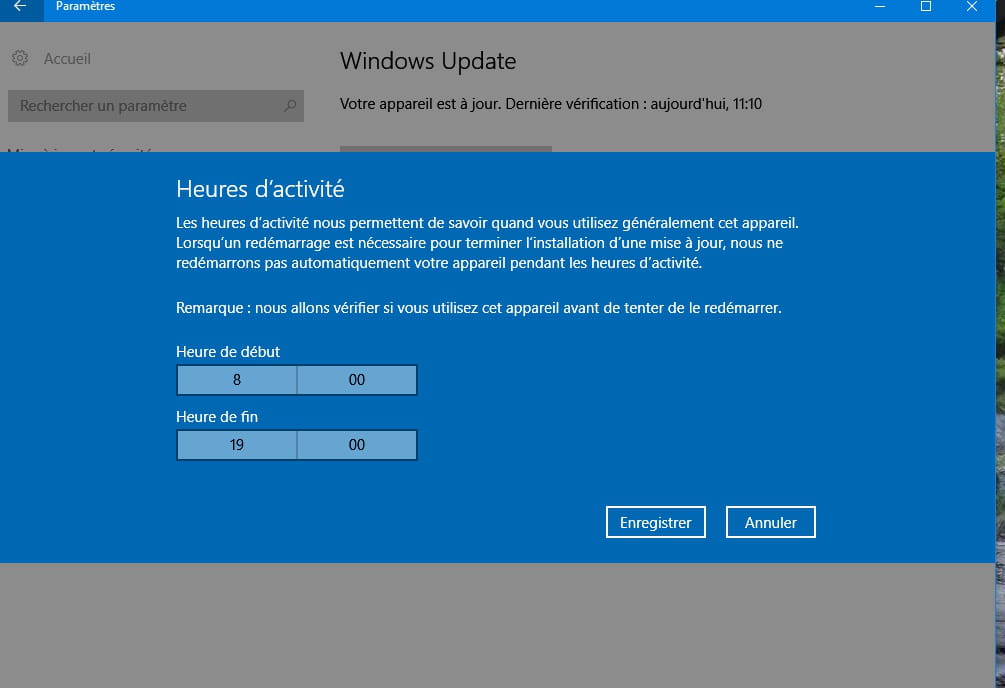This screenshot has width=1005, height=688.
Task: Open the Heure de fin minutes picker
Action: (357, 444)
